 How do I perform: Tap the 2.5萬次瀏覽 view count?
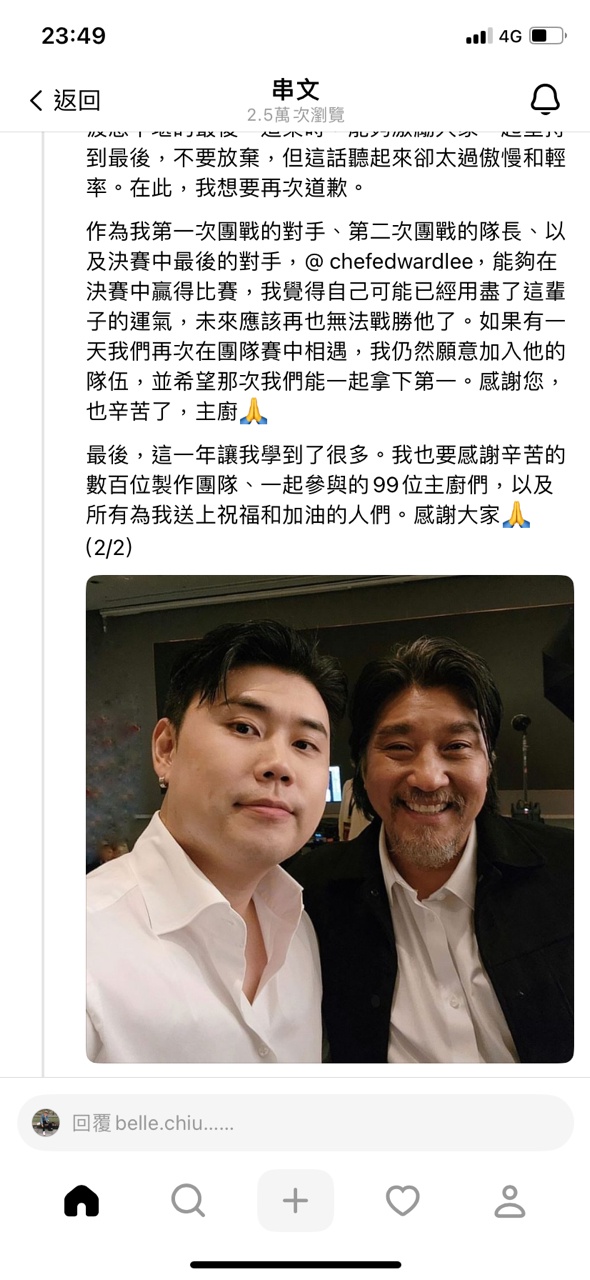point(295,116)
